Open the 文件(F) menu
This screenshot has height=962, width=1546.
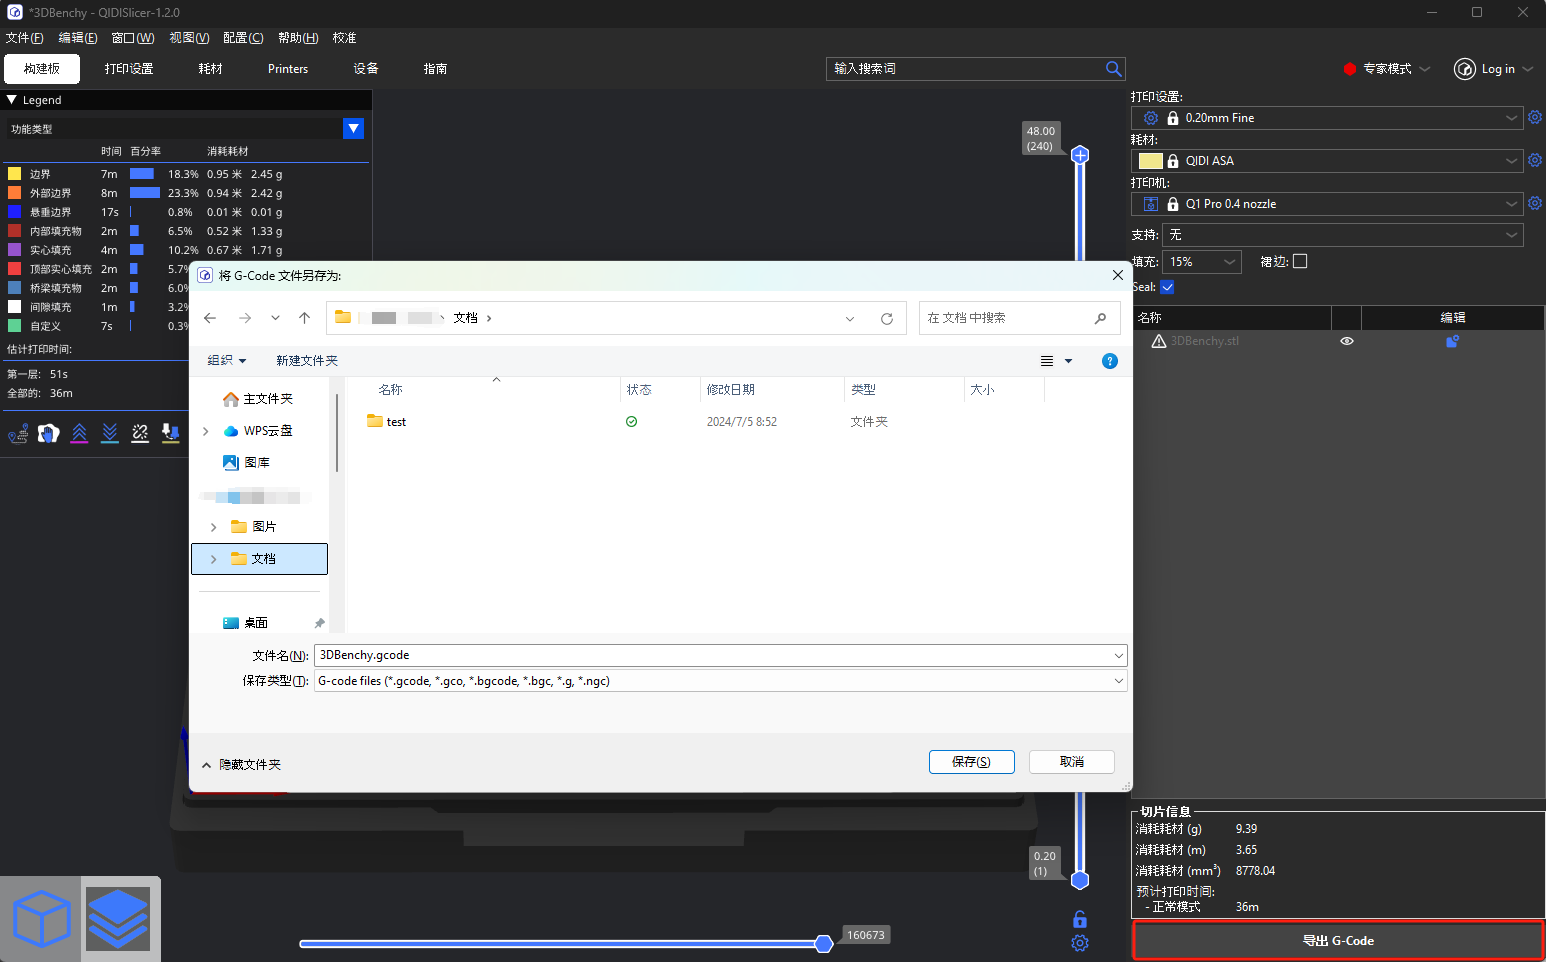[24, 38]
